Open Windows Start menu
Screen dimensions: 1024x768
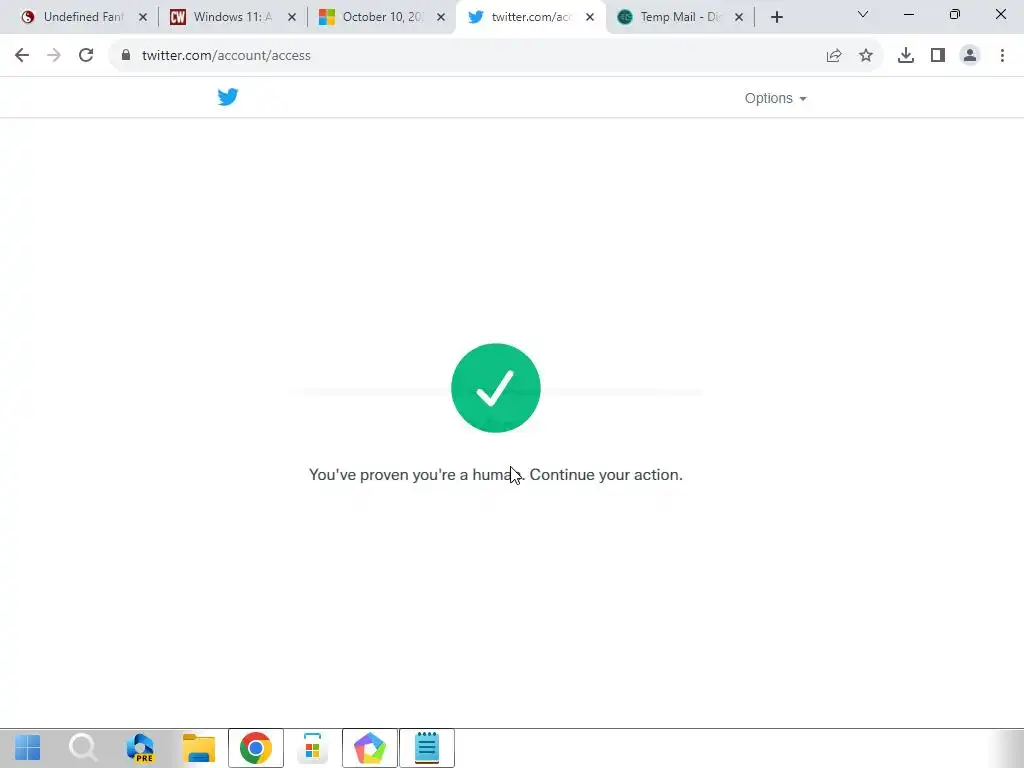pyautogui.click(x=28, y=748)
